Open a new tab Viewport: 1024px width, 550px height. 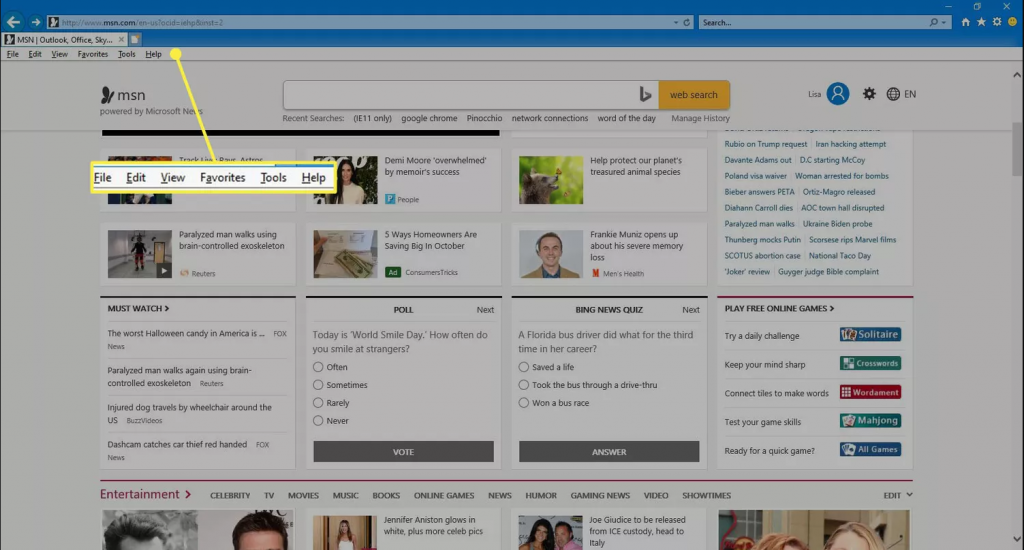[x=135, y=40]
